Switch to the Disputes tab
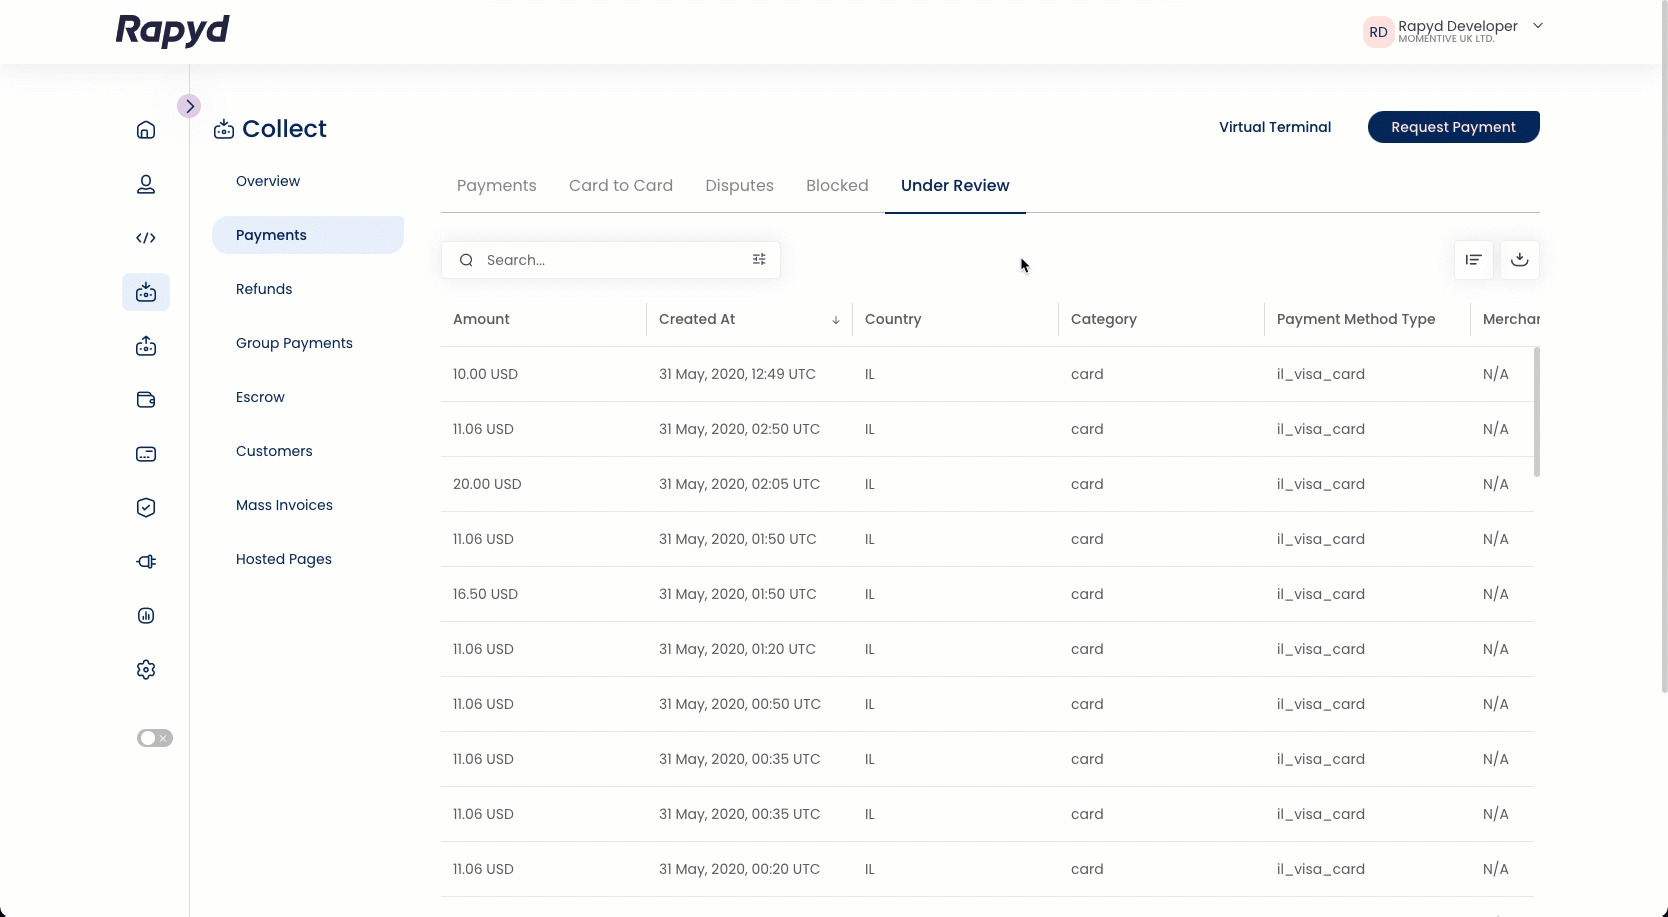Image resolution: width=1668 pixels, height=917 pixels. (x=740, y=186)
